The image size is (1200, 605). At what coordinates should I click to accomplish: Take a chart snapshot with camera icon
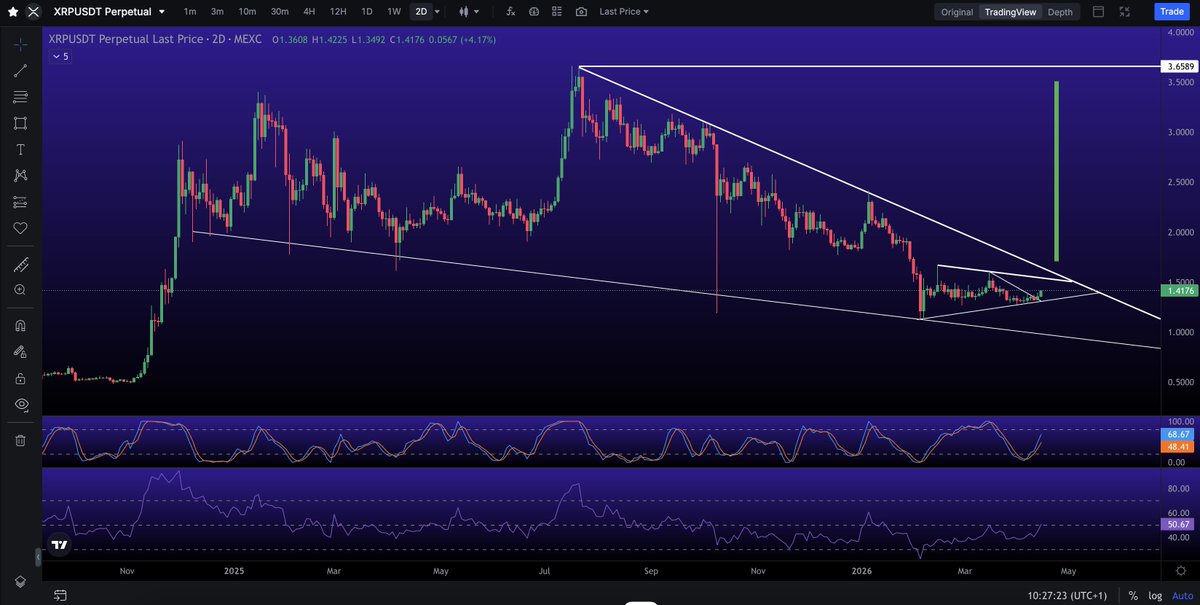582,12
